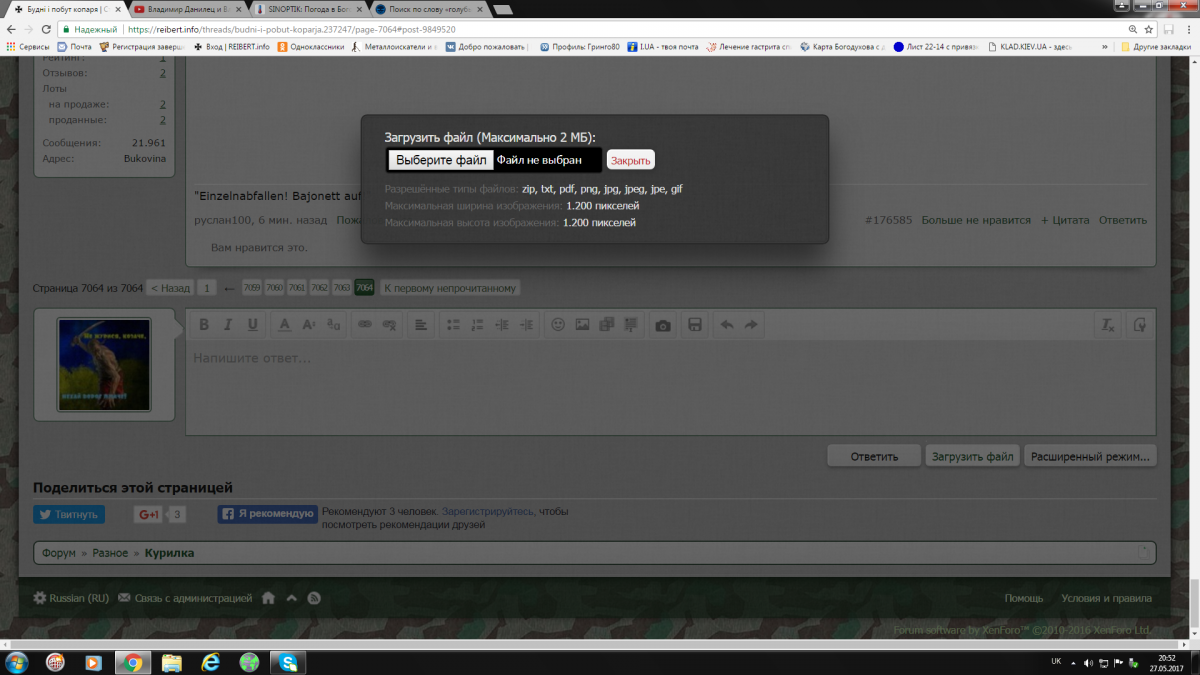Open Курилка breadcrumb link

coord(170,553)
